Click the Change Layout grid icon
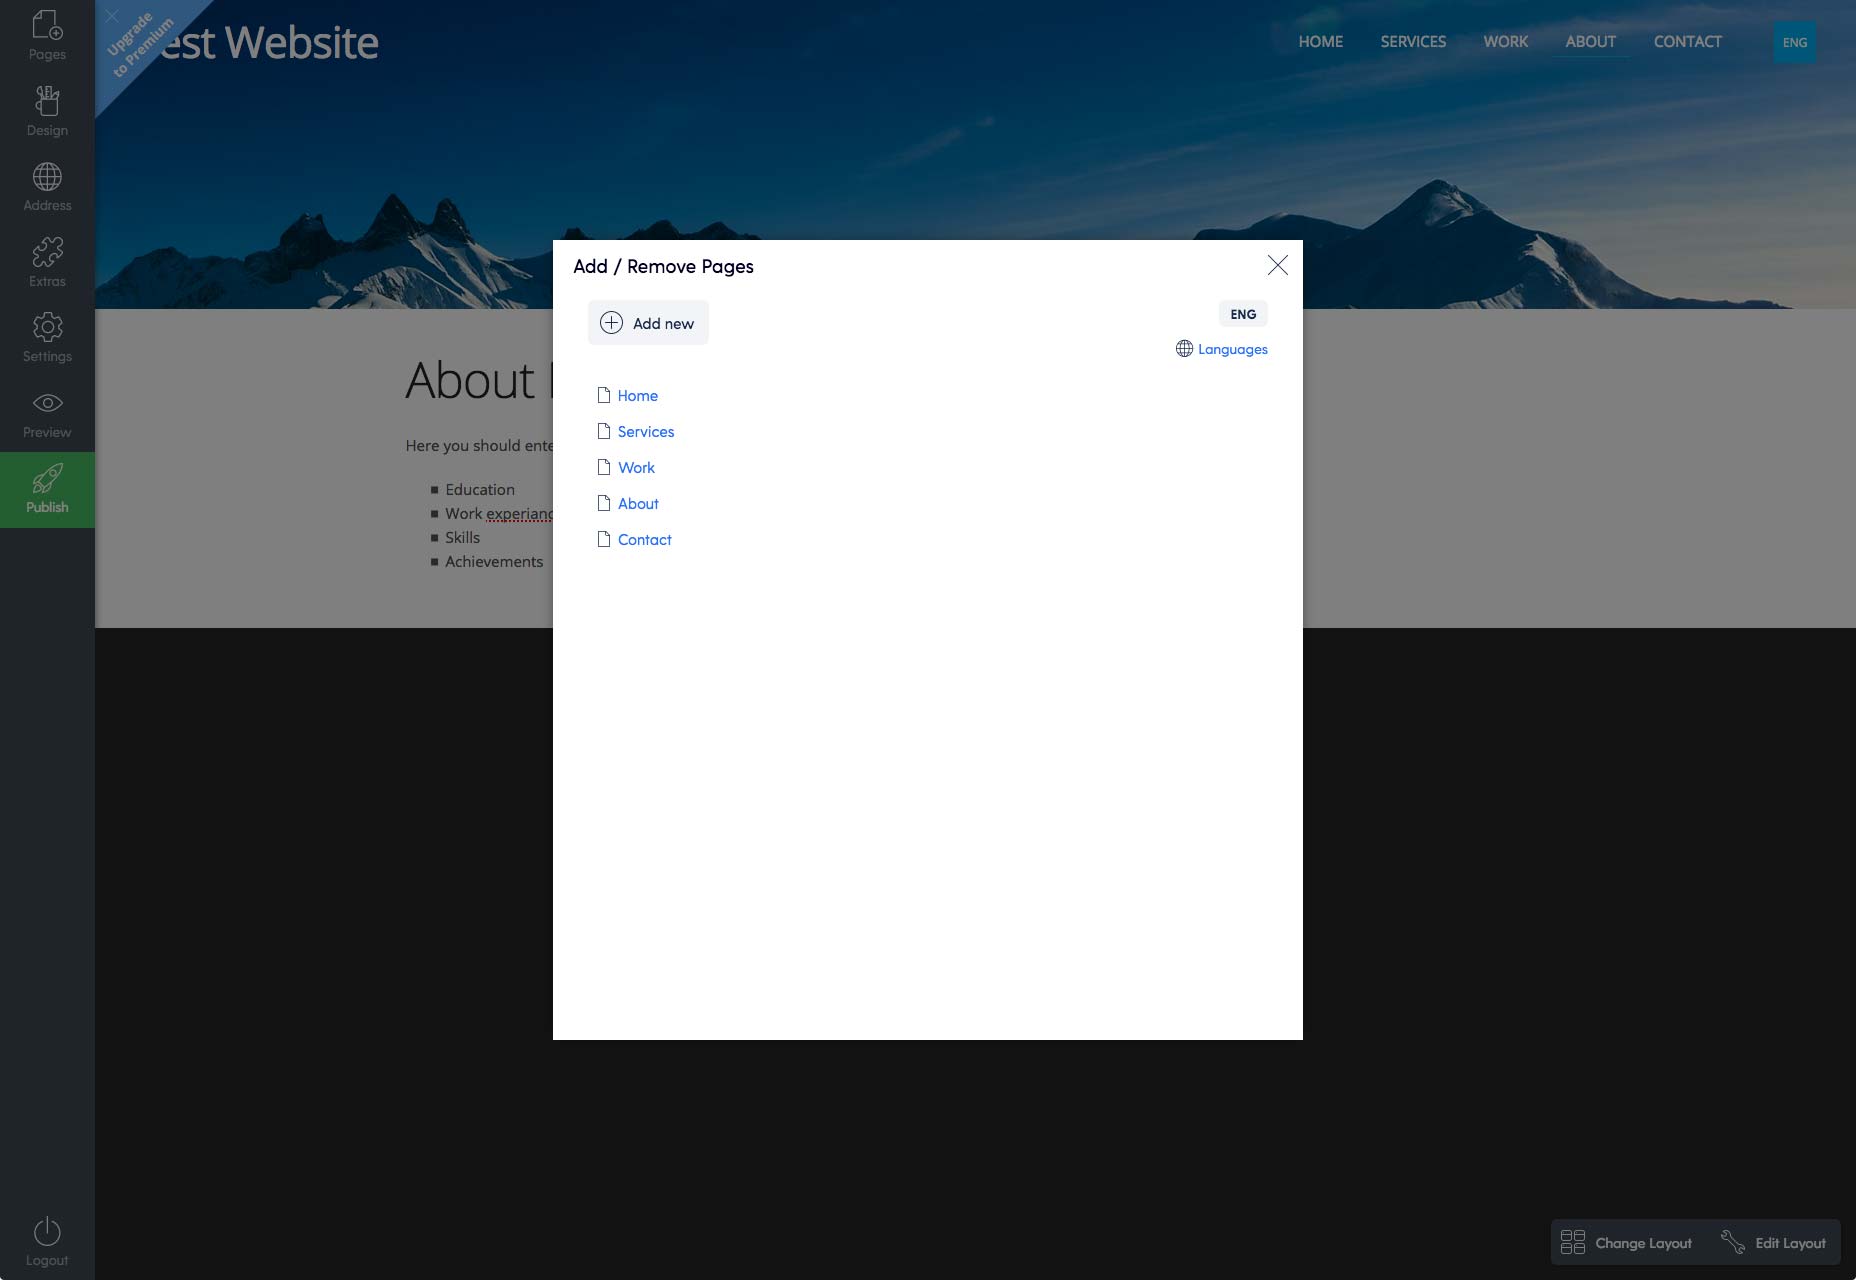1856x1280 pixels. (1573, 1242)
